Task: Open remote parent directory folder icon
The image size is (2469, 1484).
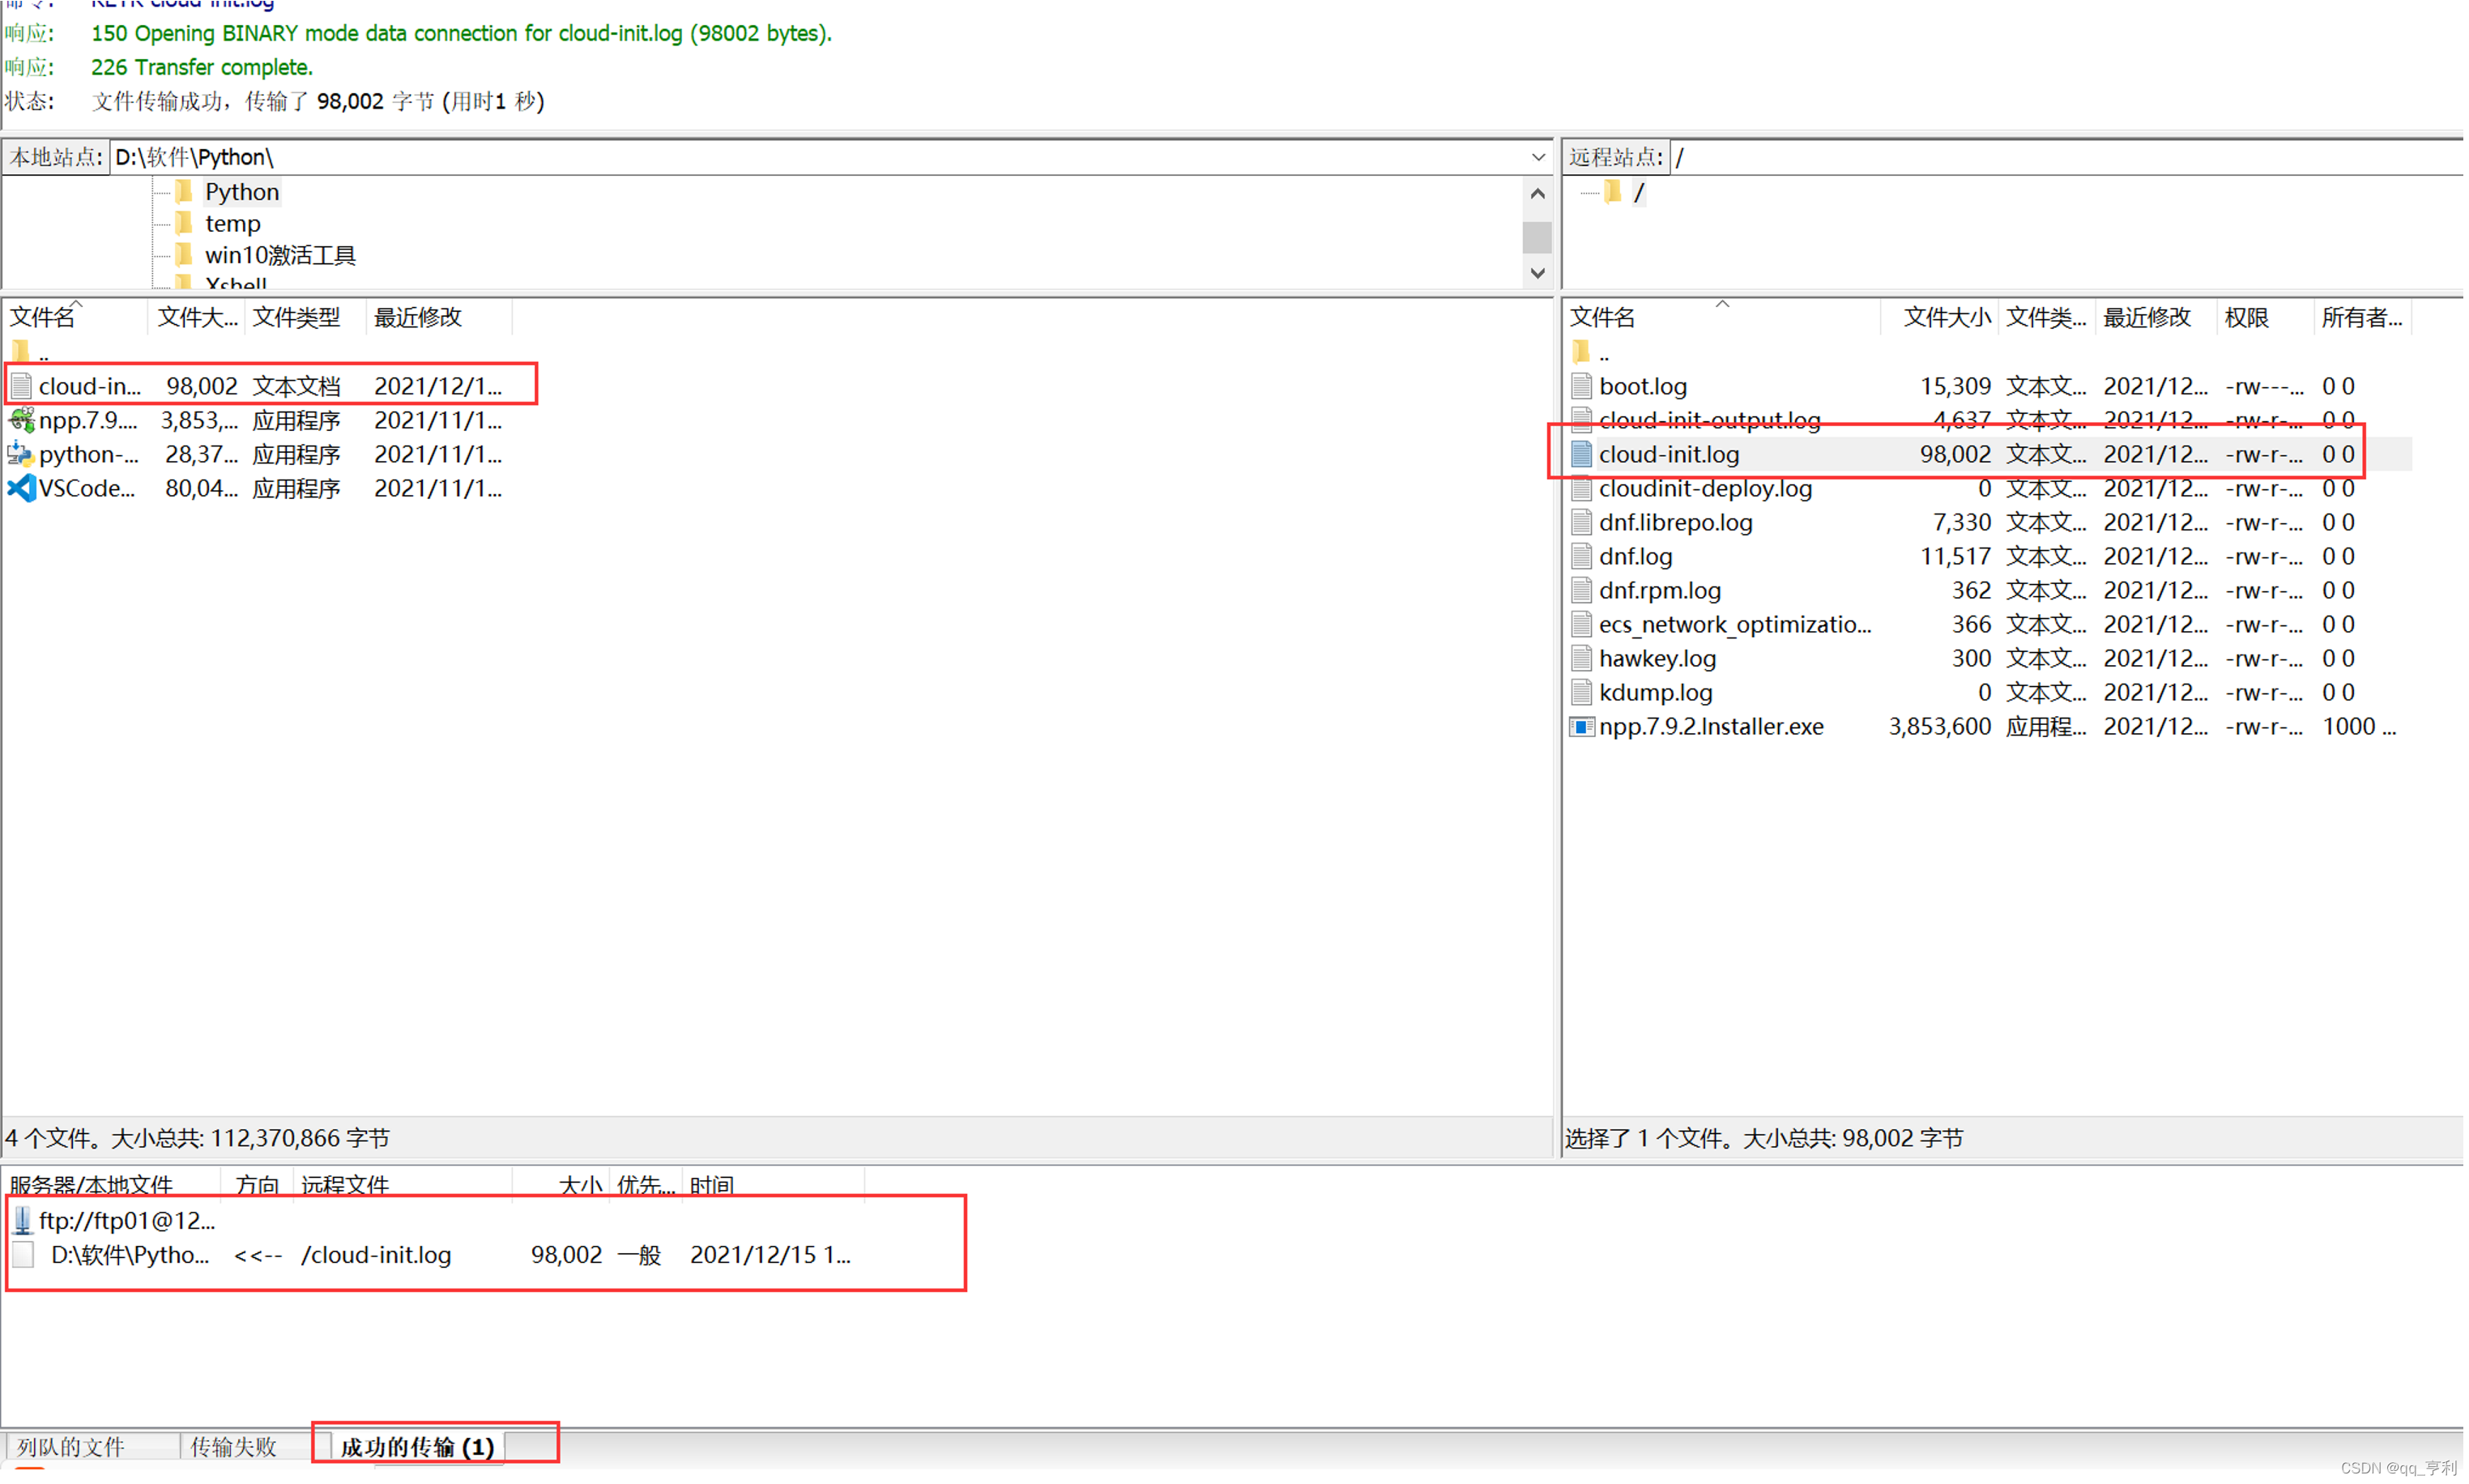Action: pyautogui.click(x=1581, y=352)
